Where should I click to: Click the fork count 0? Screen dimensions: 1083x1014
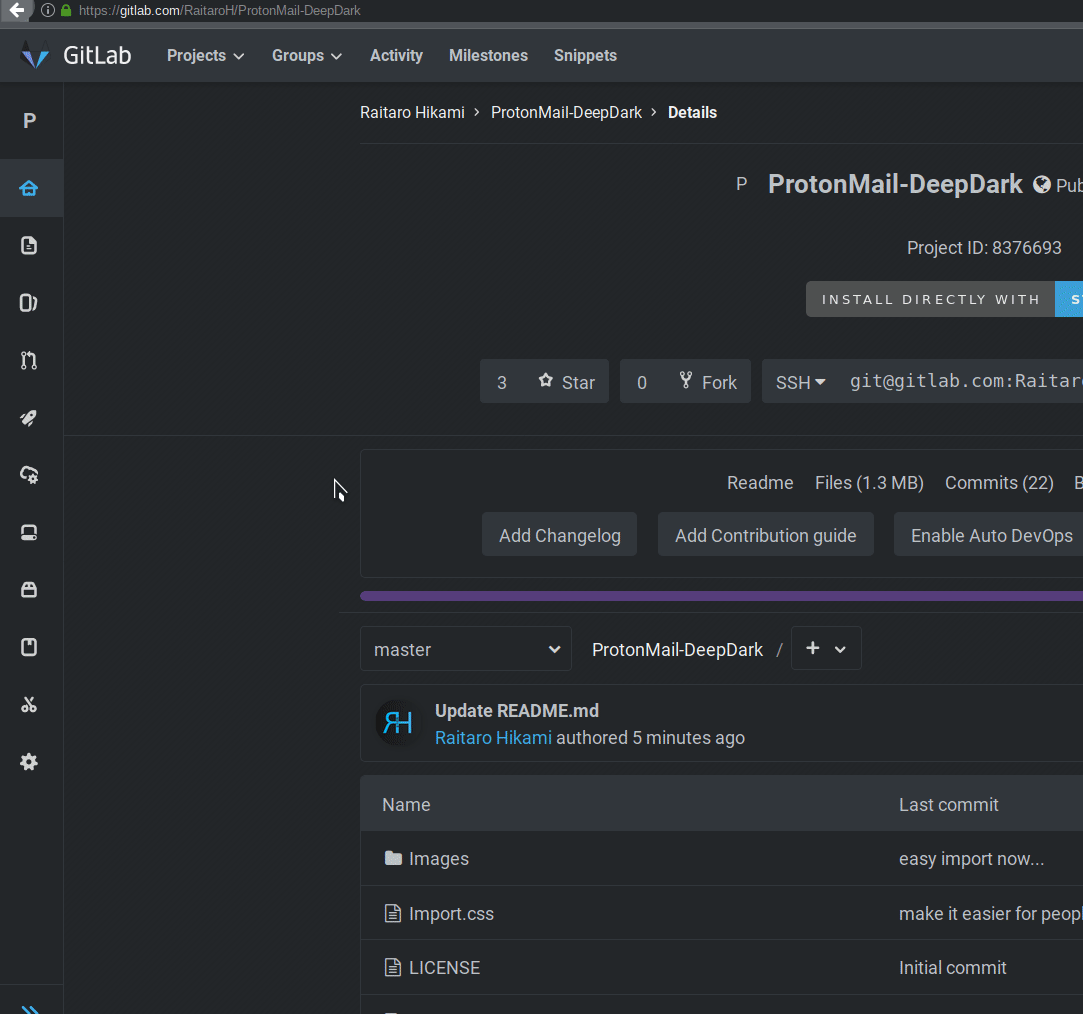642,381
